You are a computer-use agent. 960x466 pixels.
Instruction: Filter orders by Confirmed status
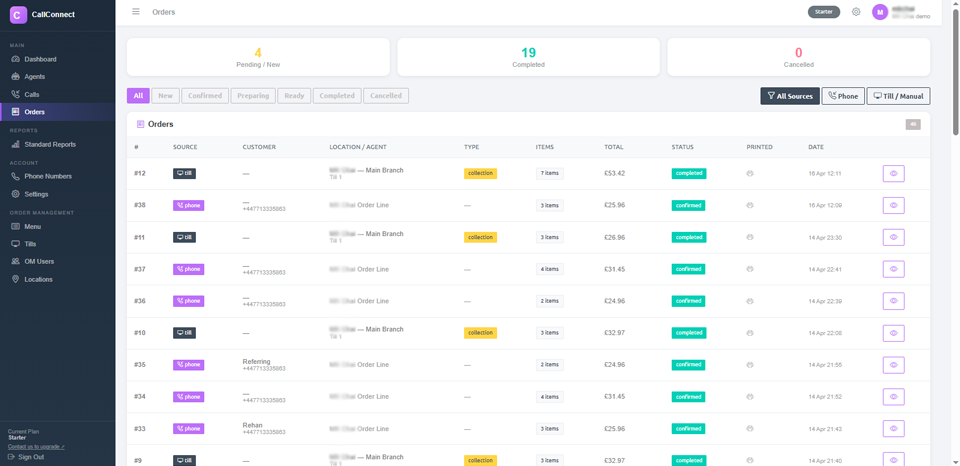point(205,96)
